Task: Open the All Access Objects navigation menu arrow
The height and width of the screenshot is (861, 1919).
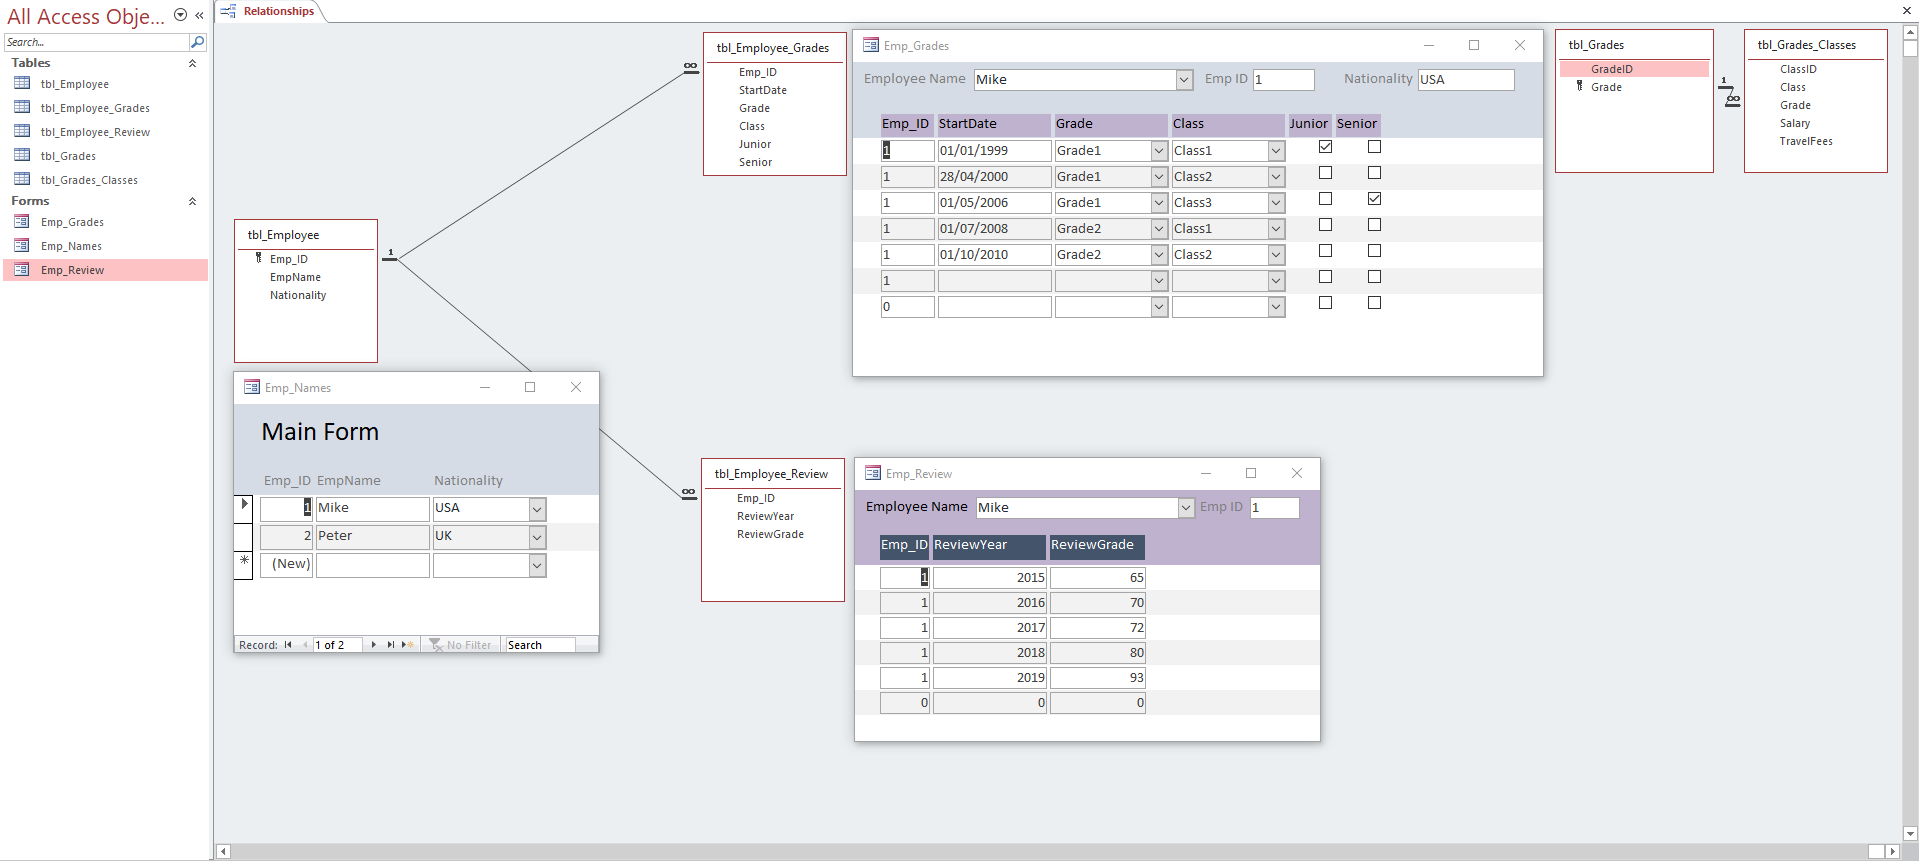Action: (x=180, y=15)
